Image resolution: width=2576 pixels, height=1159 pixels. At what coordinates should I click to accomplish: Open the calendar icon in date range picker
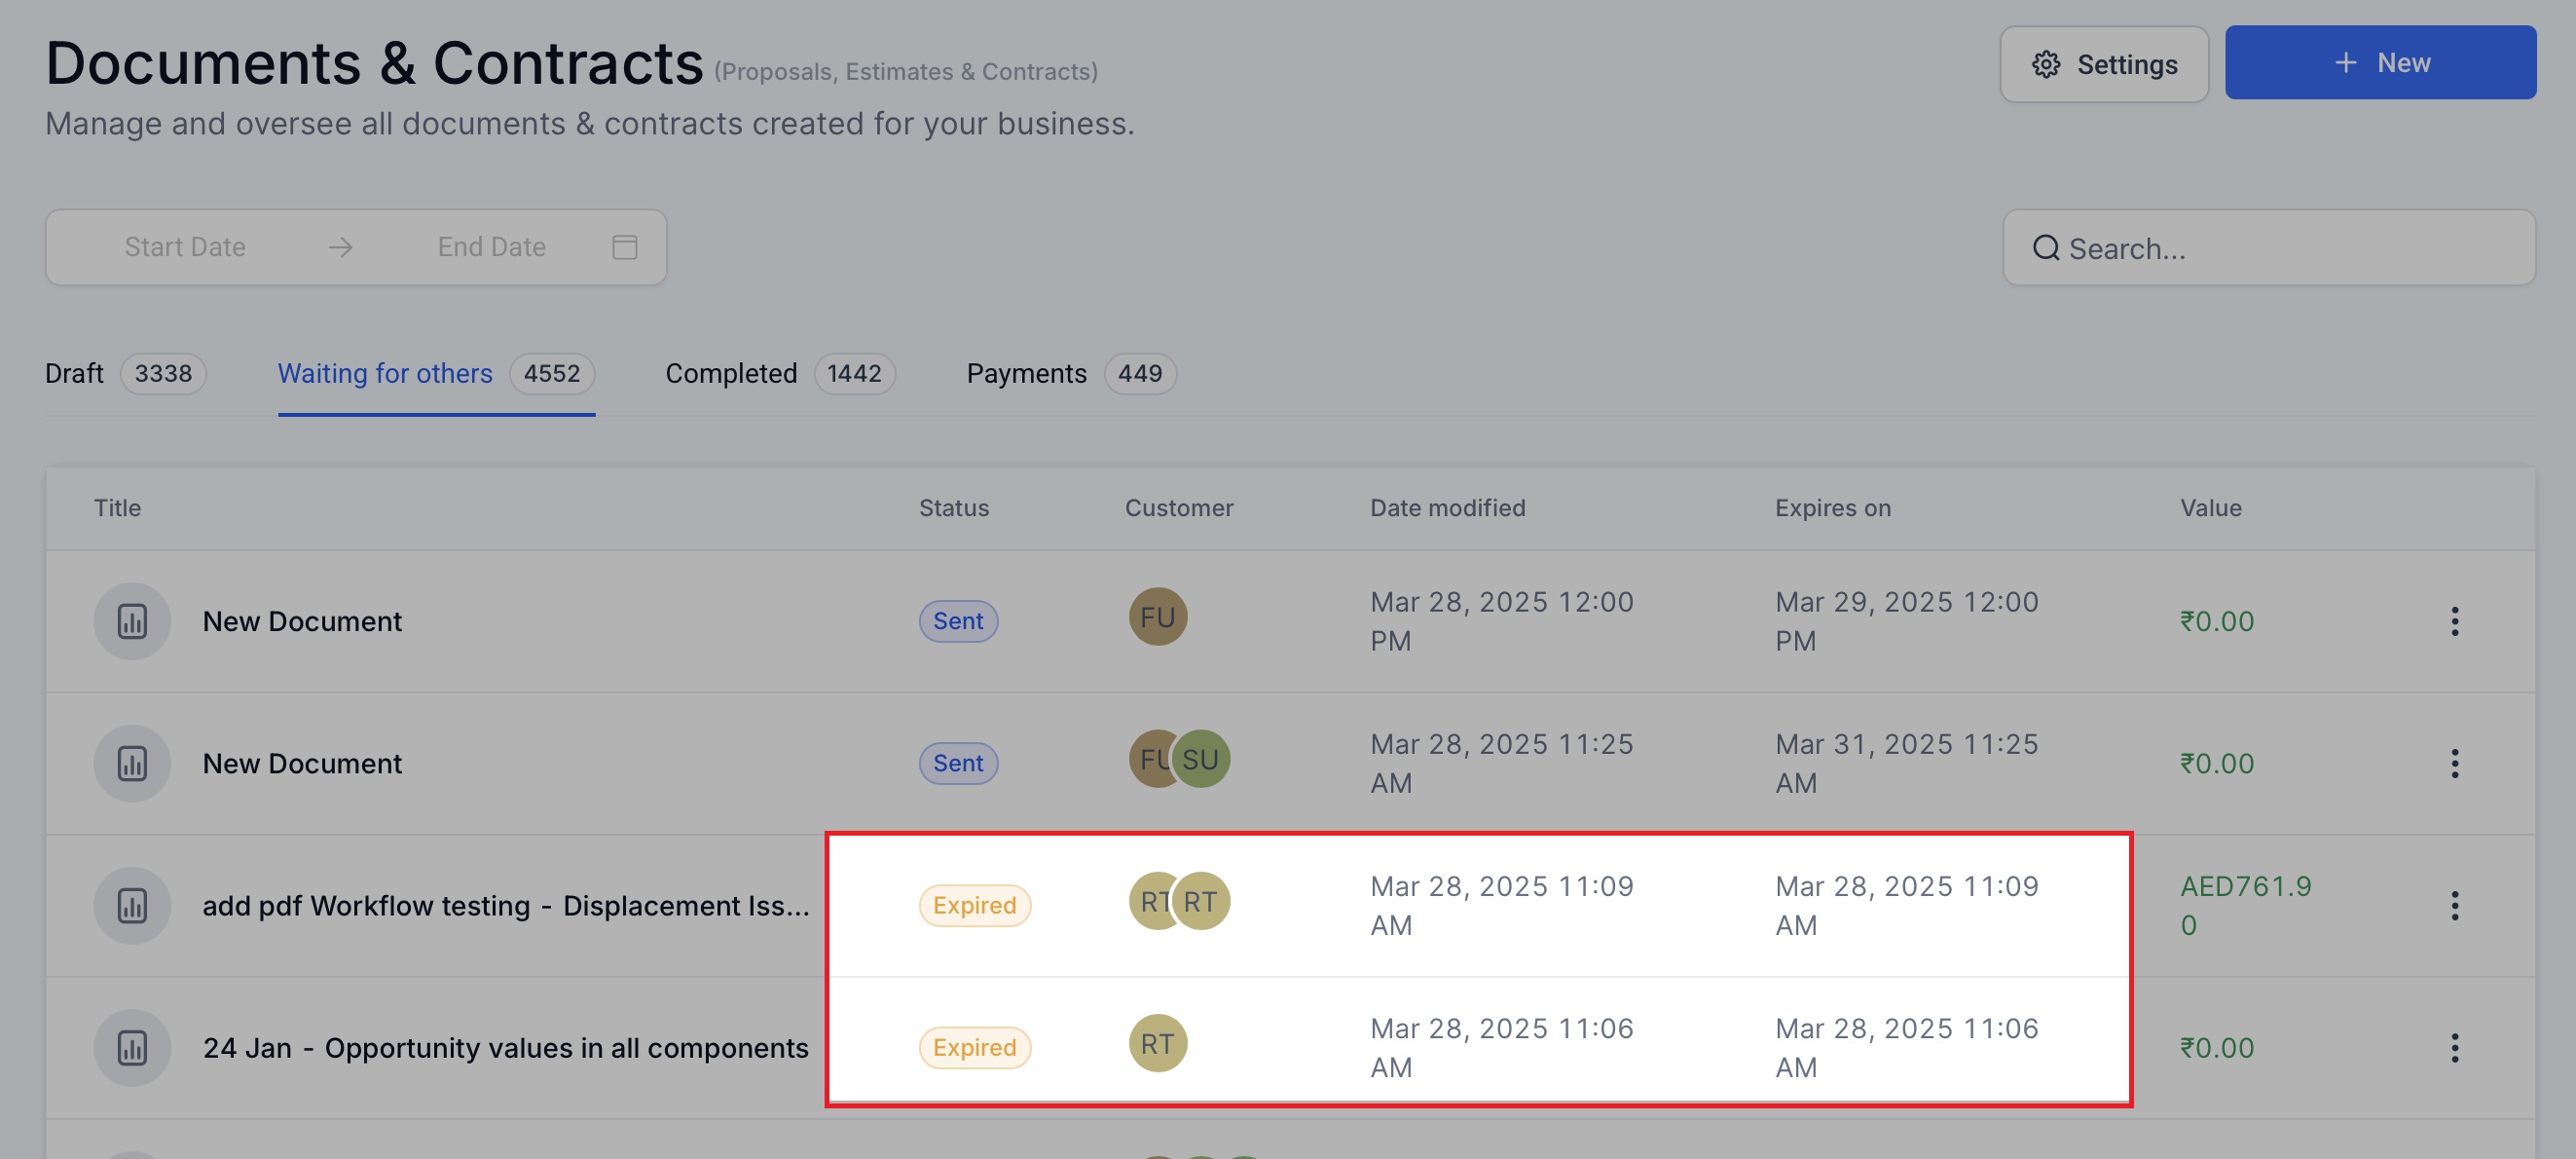624,247
